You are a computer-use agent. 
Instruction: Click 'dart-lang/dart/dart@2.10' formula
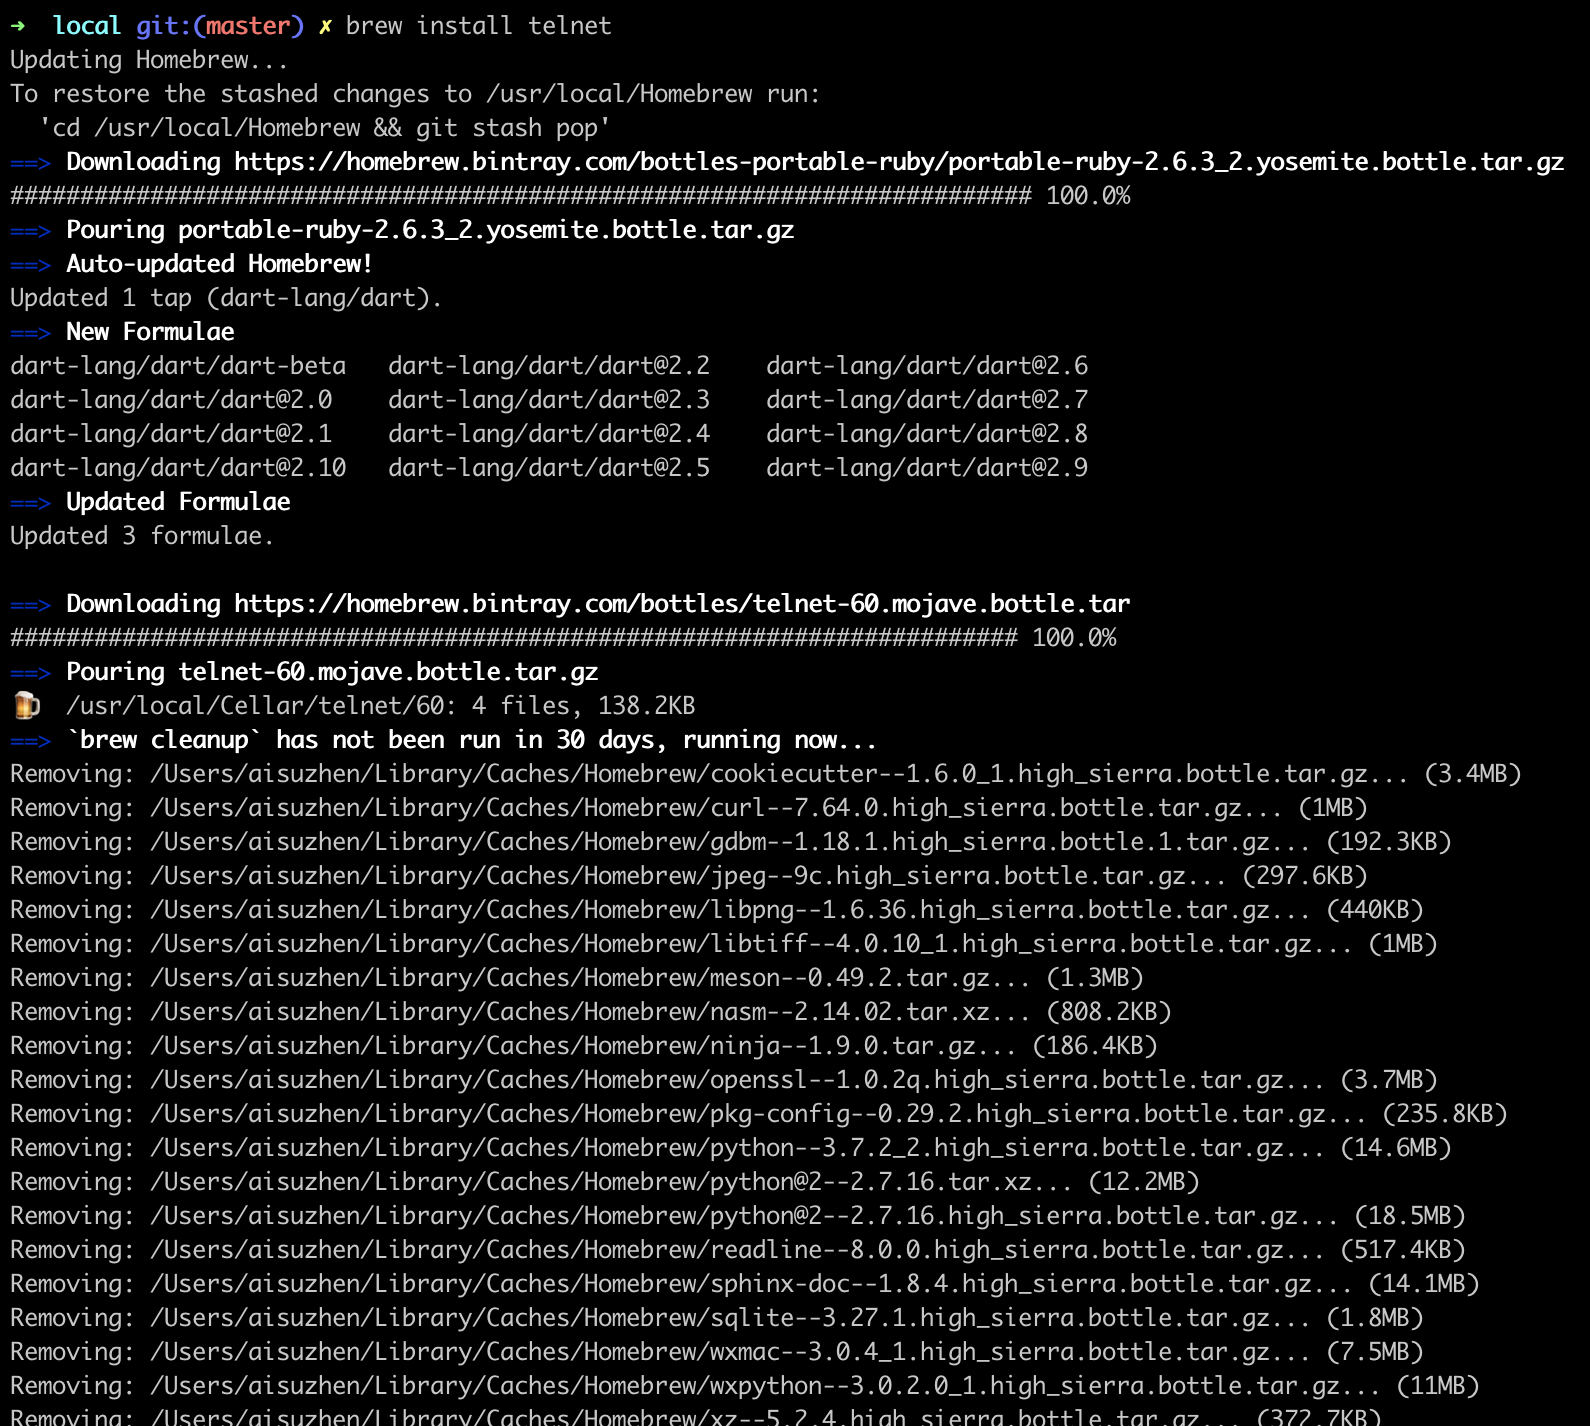click(x=178, y=468)
